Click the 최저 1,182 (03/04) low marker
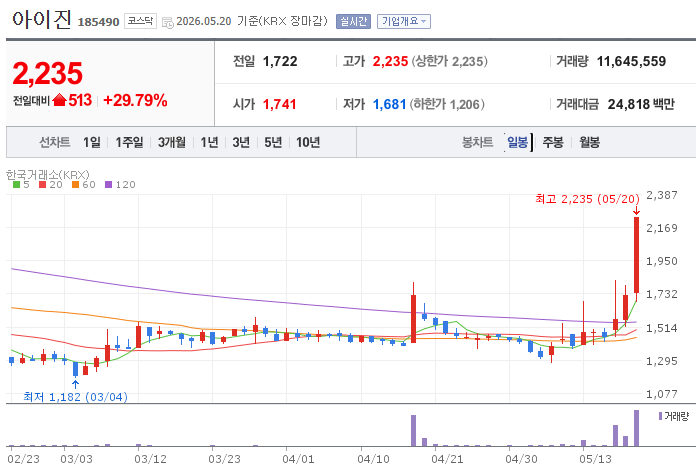The image size is (696, 470). tap(75, 397)
